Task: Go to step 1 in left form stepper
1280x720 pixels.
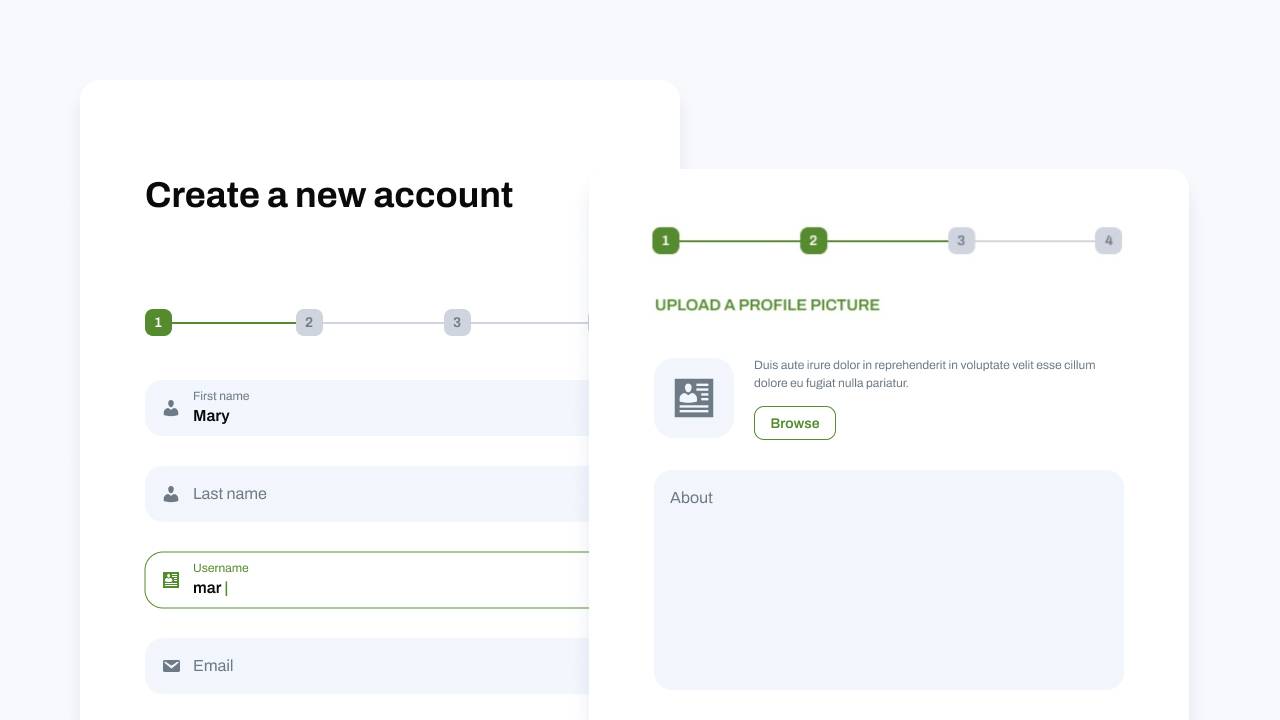Action: (x=158, y=323)
